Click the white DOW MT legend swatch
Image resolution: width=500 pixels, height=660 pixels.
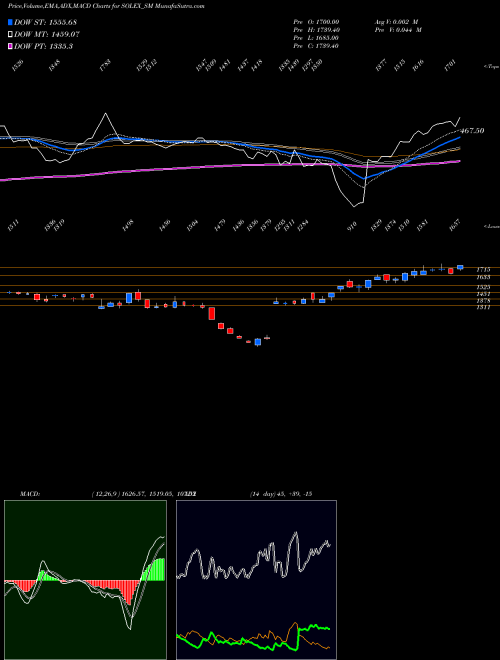pos(11,34)
